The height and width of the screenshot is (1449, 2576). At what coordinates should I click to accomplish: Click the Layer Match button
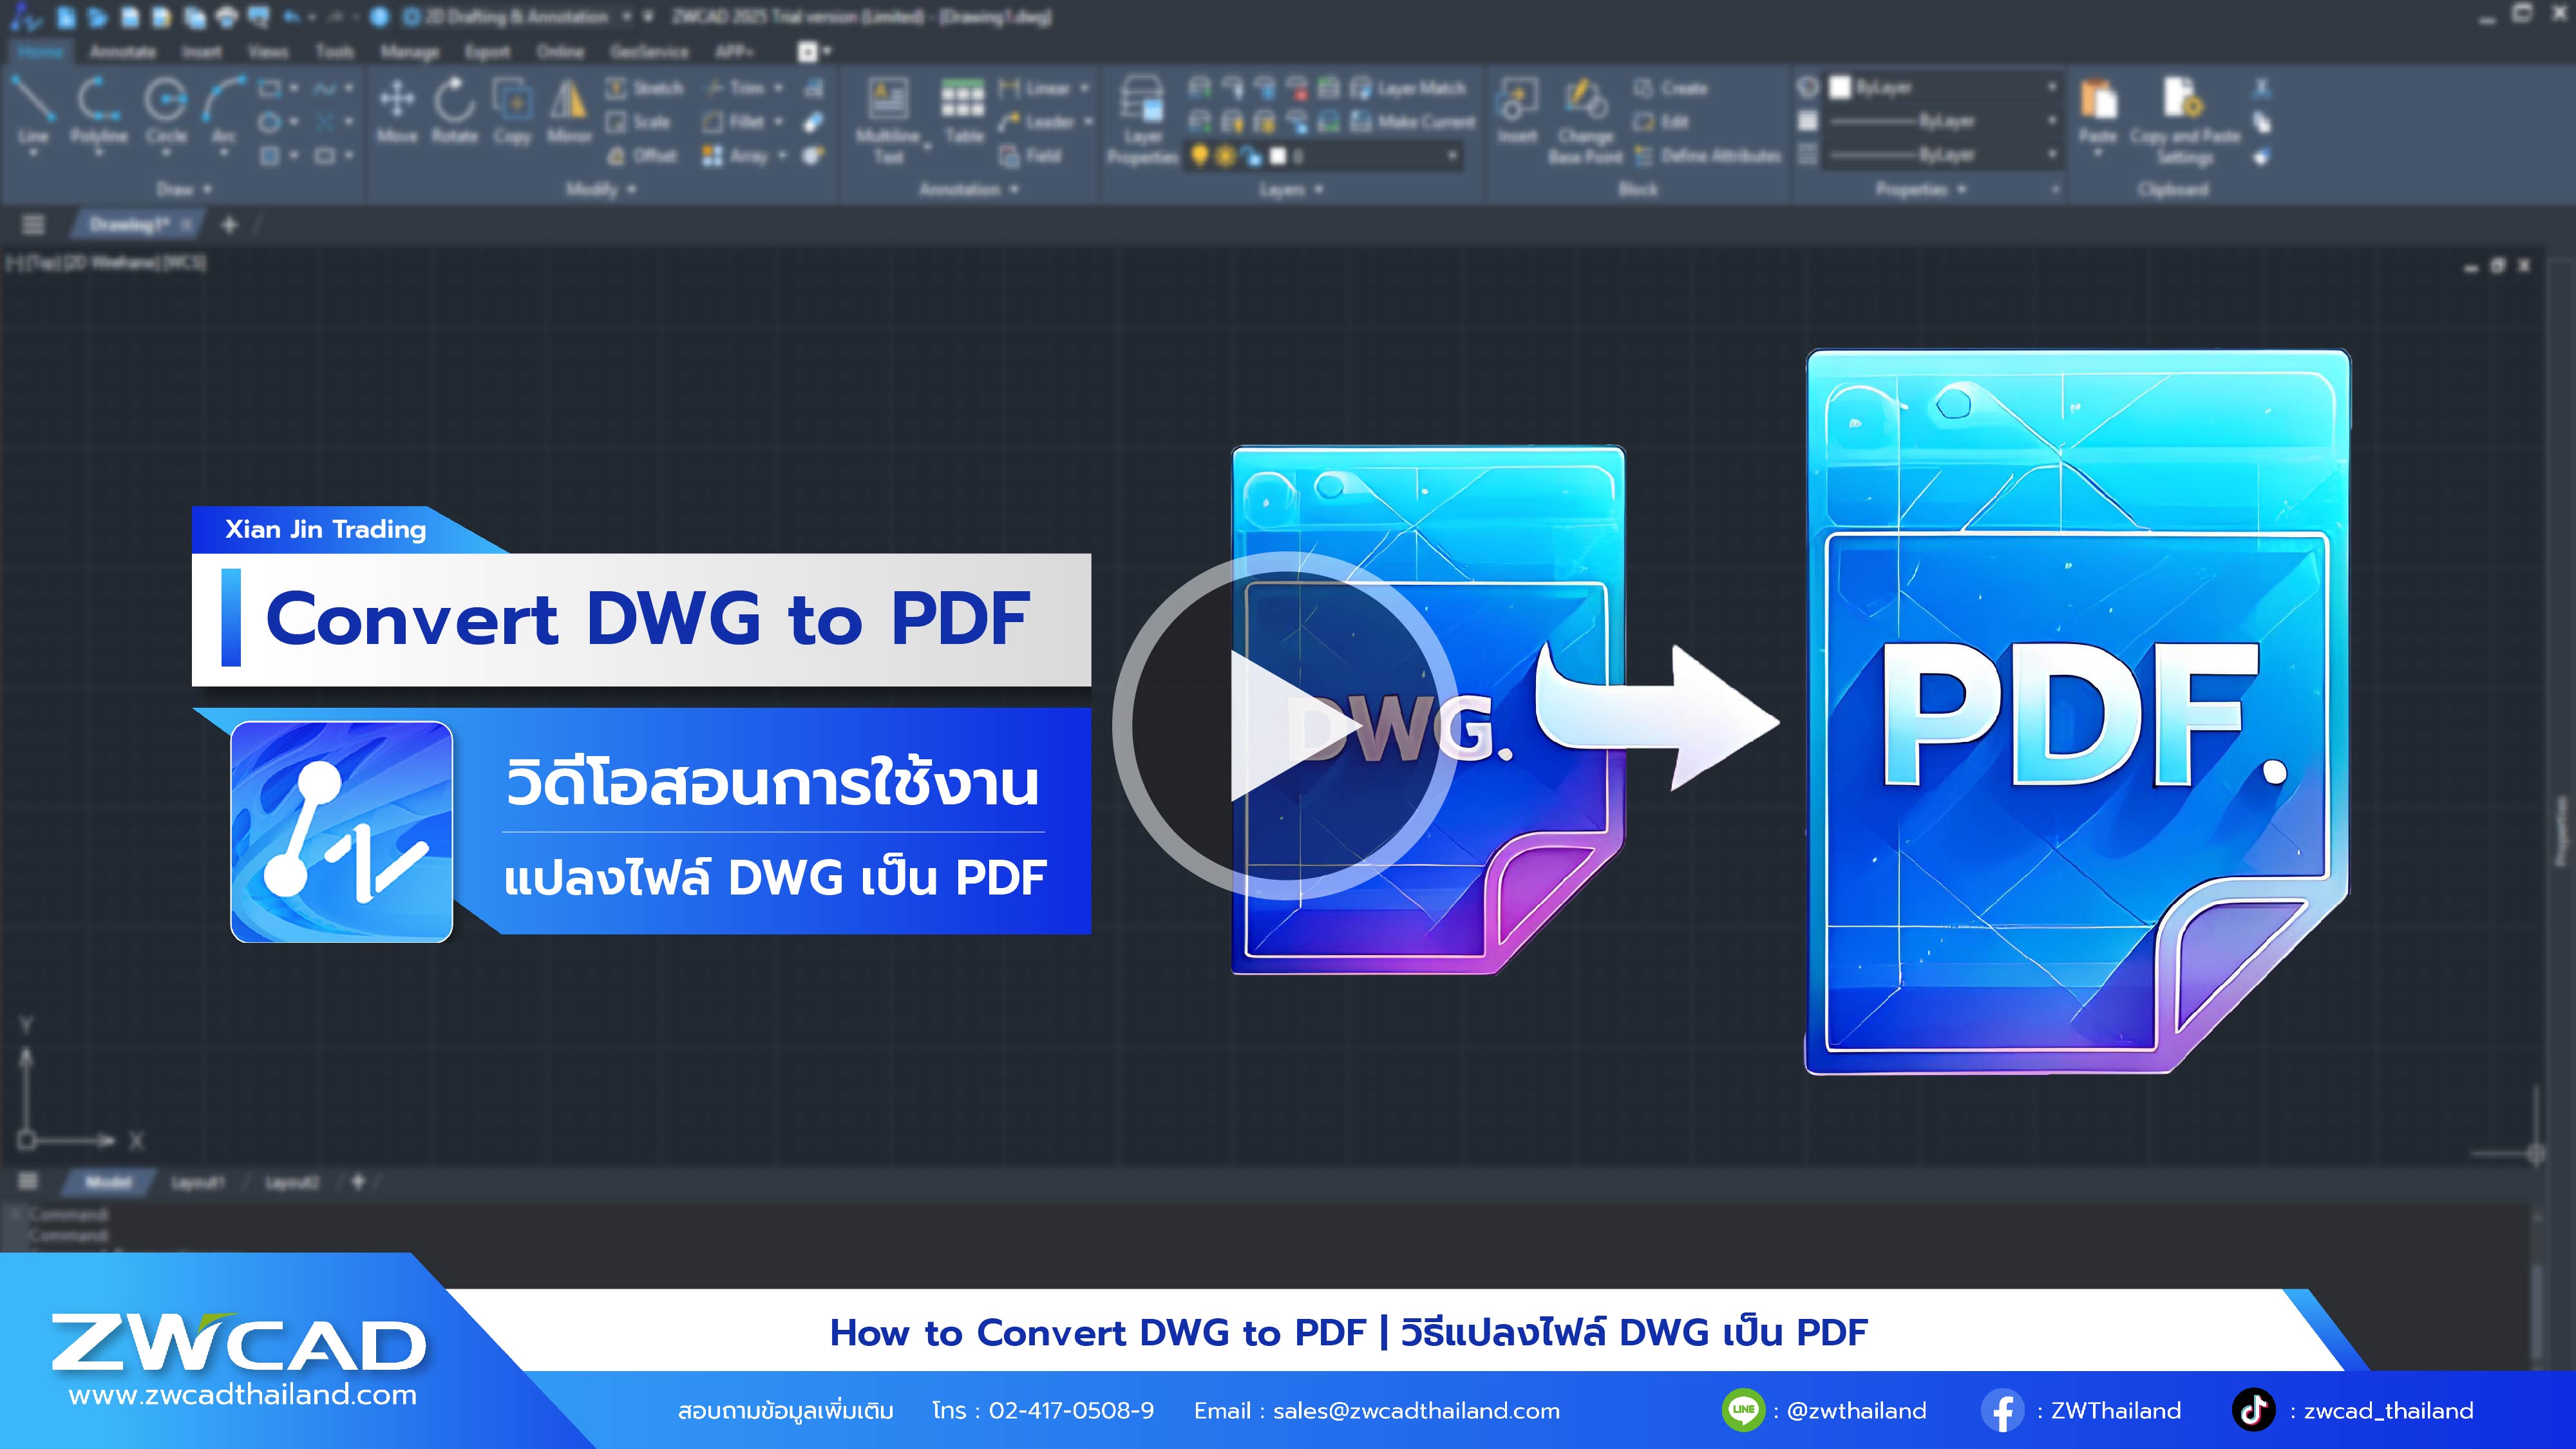click(1408, 89)
